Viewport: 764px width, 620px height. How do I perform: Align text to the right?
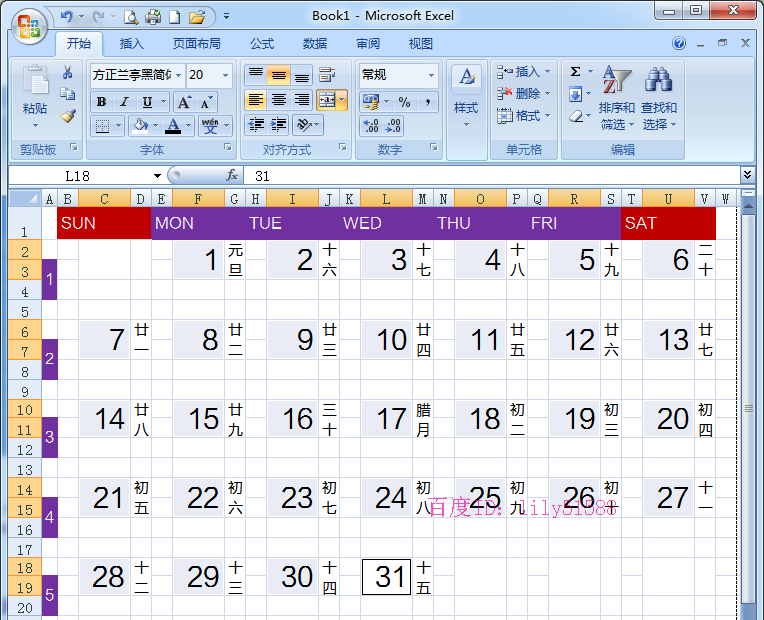(302, 100)
